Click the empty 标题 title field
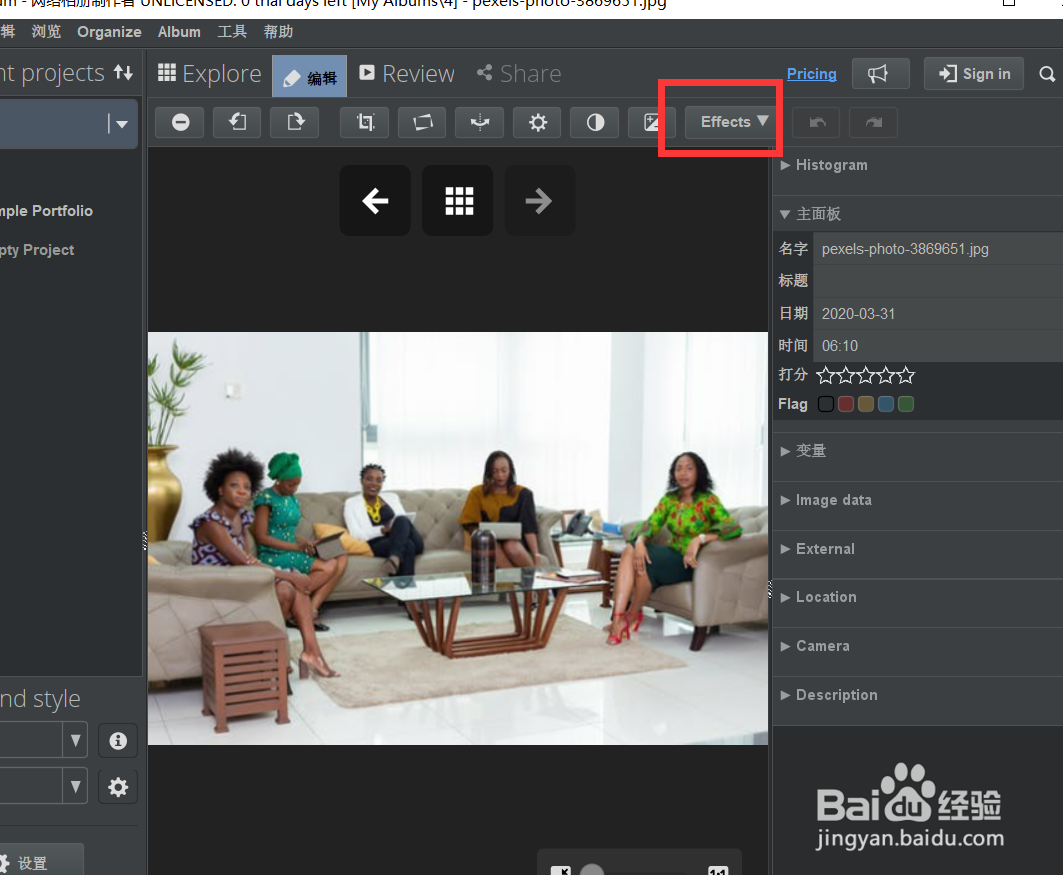This screenshot has width=1063, height=875. pos(938,281)
